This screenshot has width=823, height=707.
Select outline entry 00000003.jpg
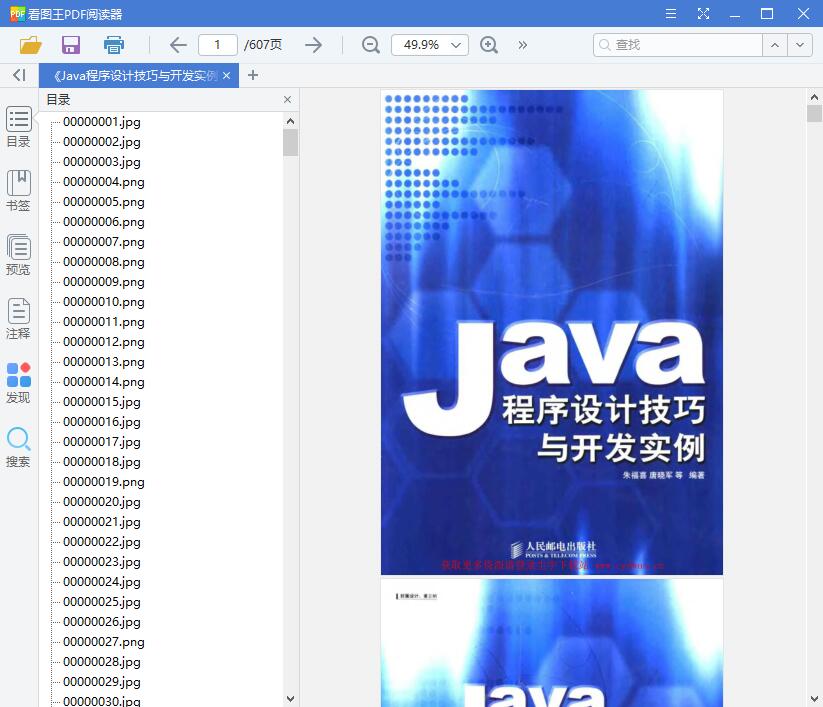click(102, 162)
